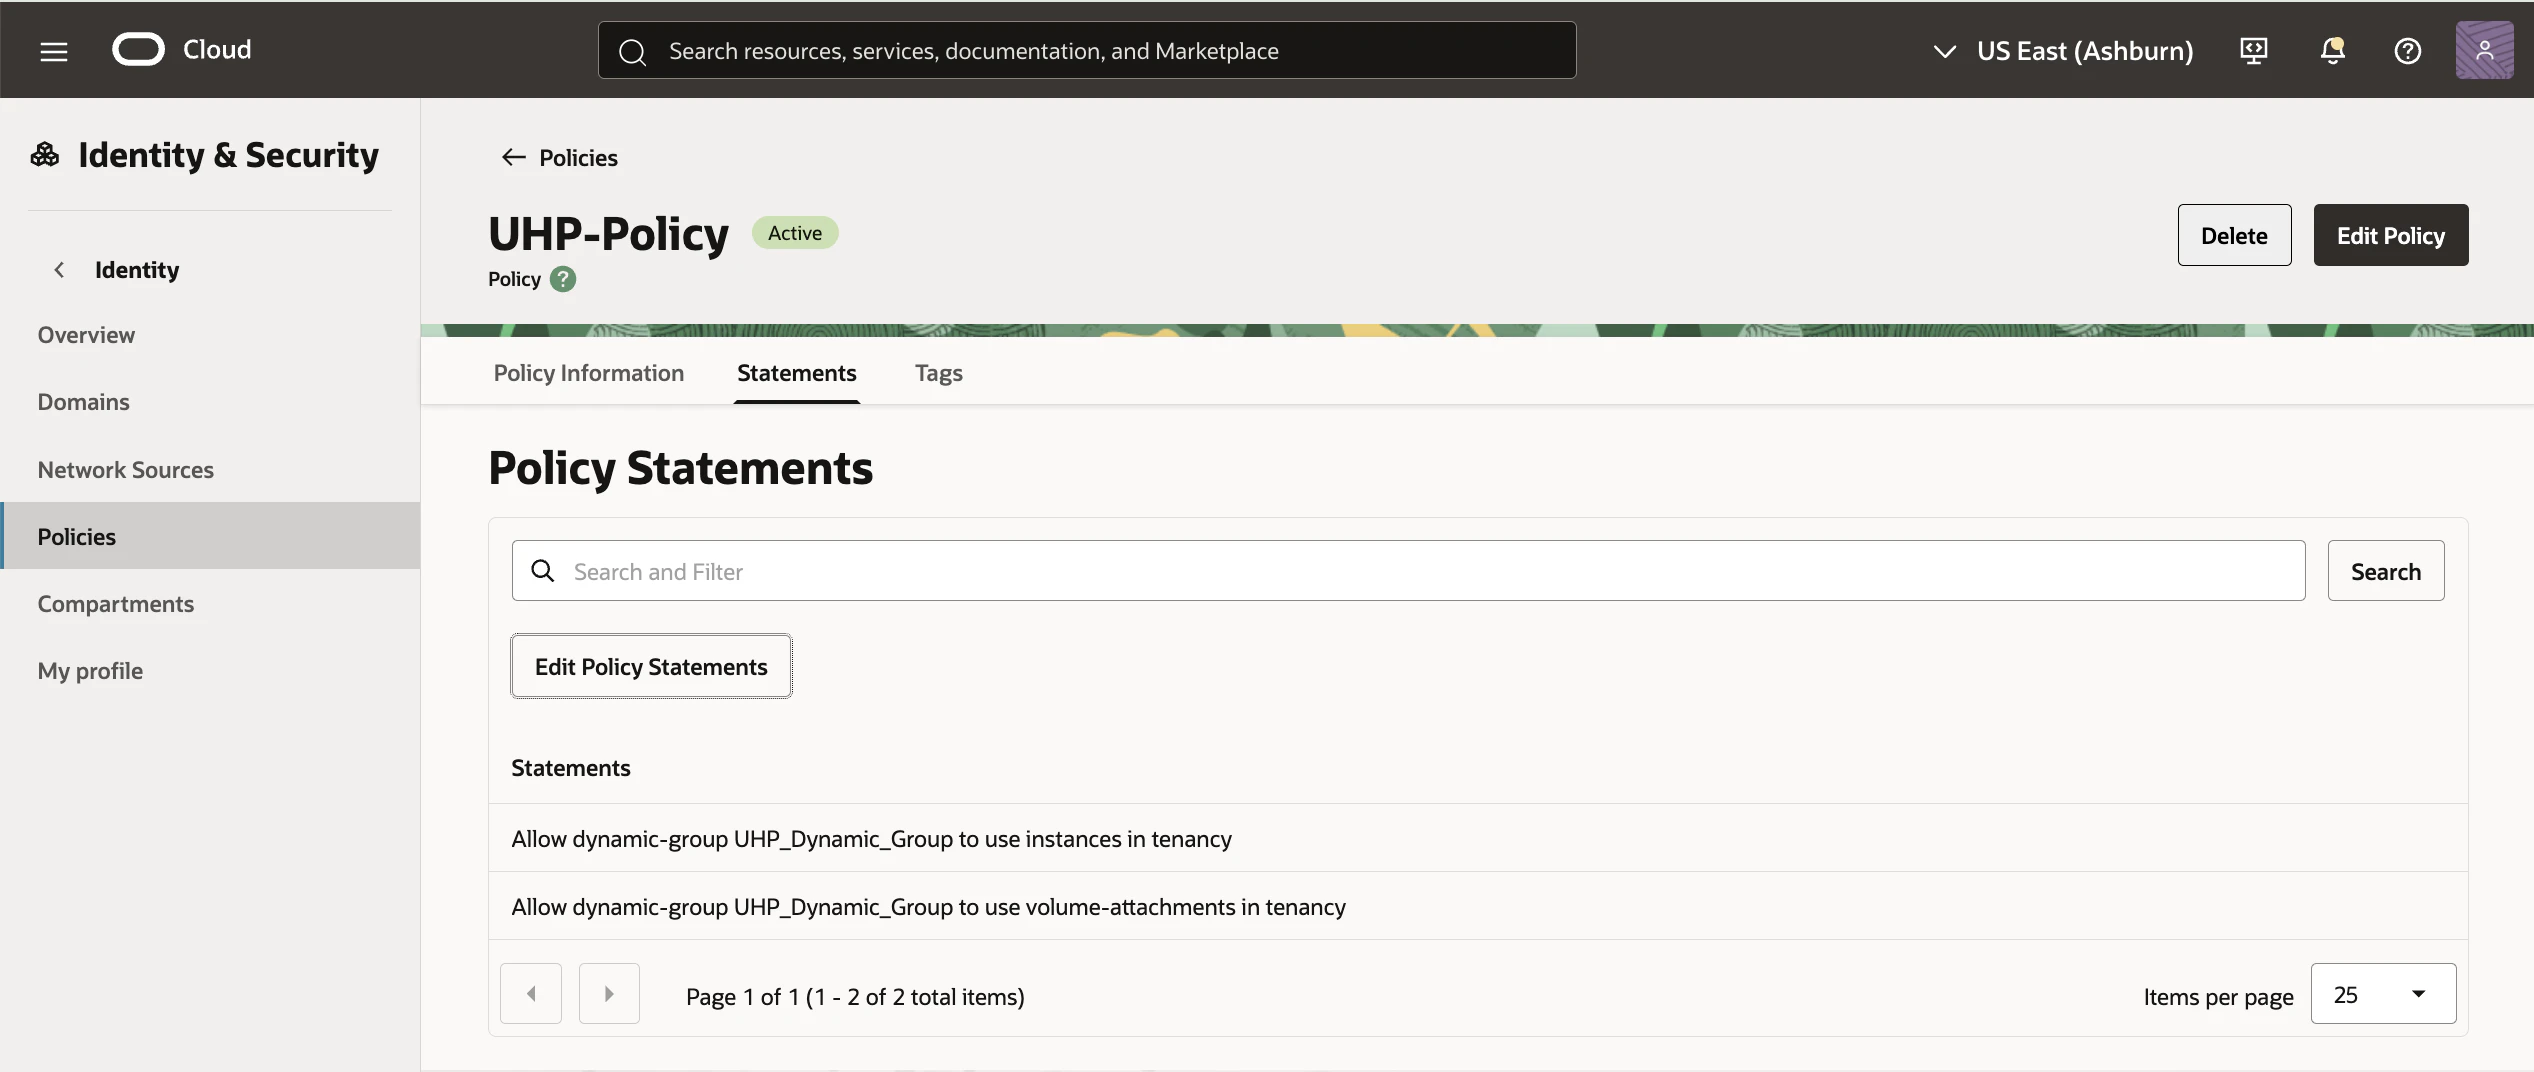Screen dimensions: 2534x1072
Task: Open the Cloud Shell developer tools icon
Action: (x=2254, y=50)
